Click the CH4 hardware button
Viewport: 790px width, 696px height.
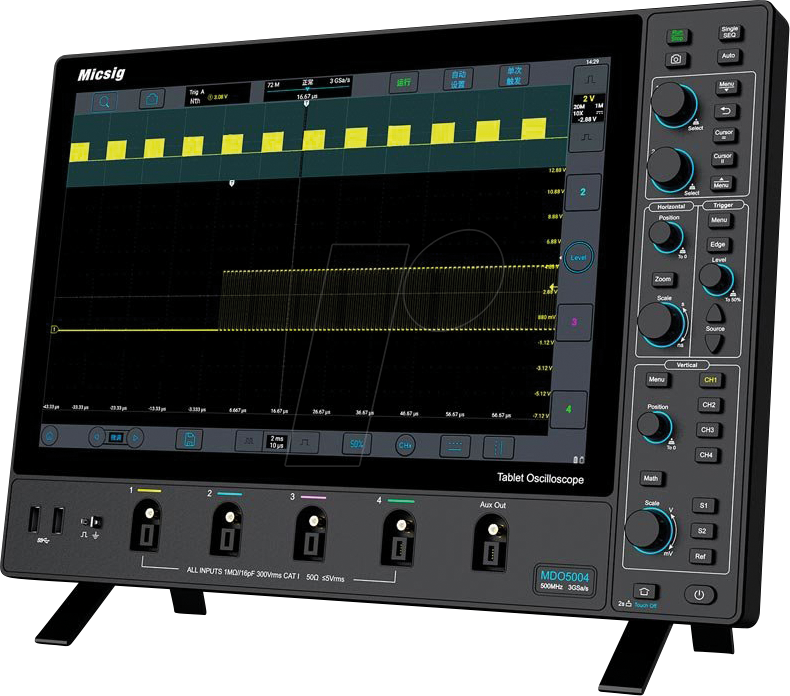pos(705,455)
